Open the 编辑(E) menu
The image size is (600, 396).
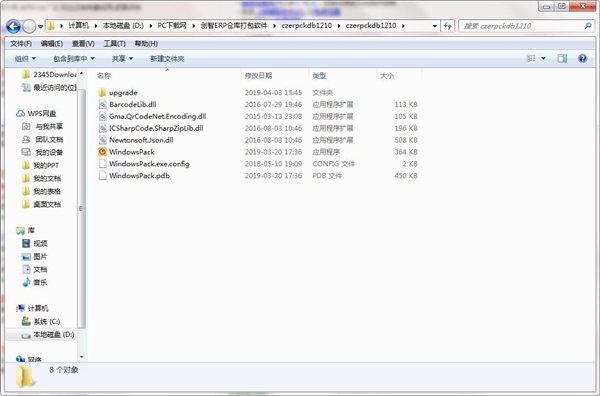(x=52, y=44)
